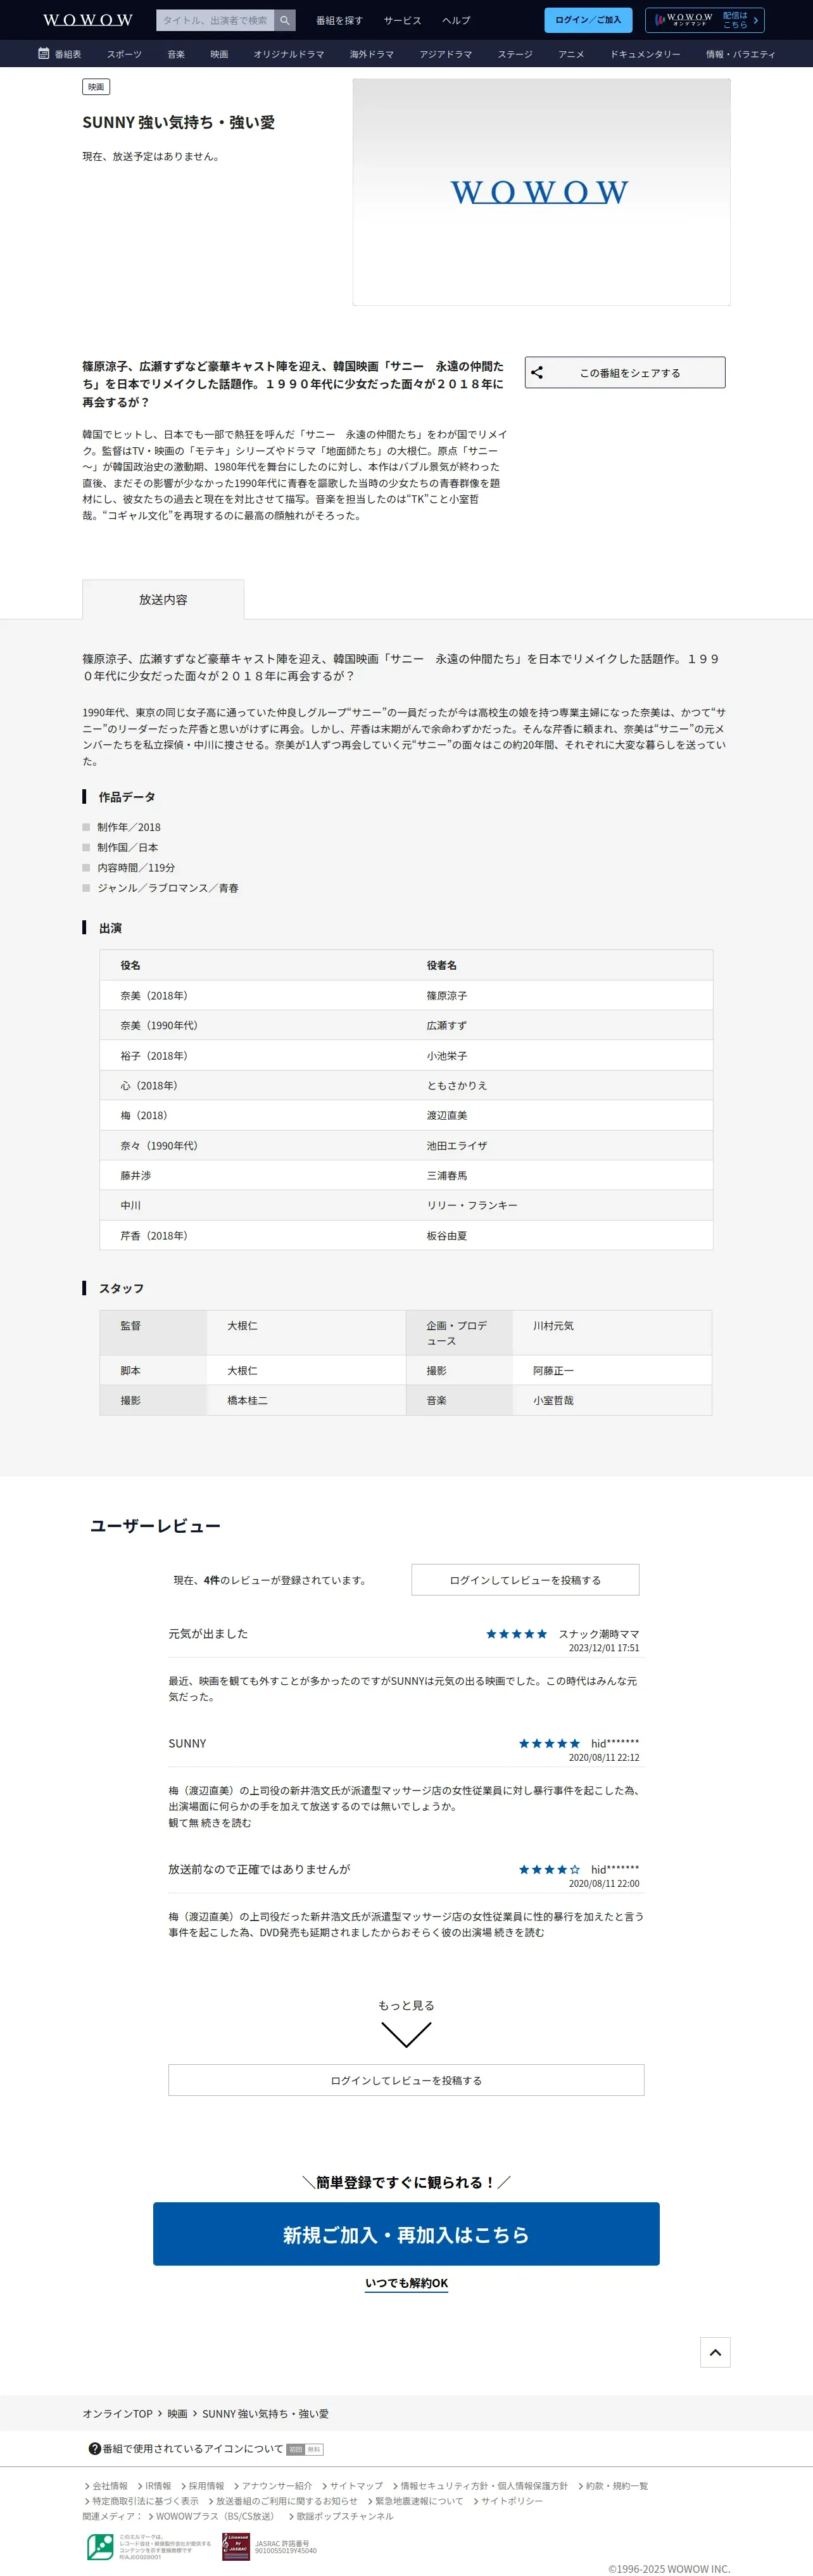The image size is (813, 2576).
Task: Go to the アニメ category
Action: (x=571, y=54)
